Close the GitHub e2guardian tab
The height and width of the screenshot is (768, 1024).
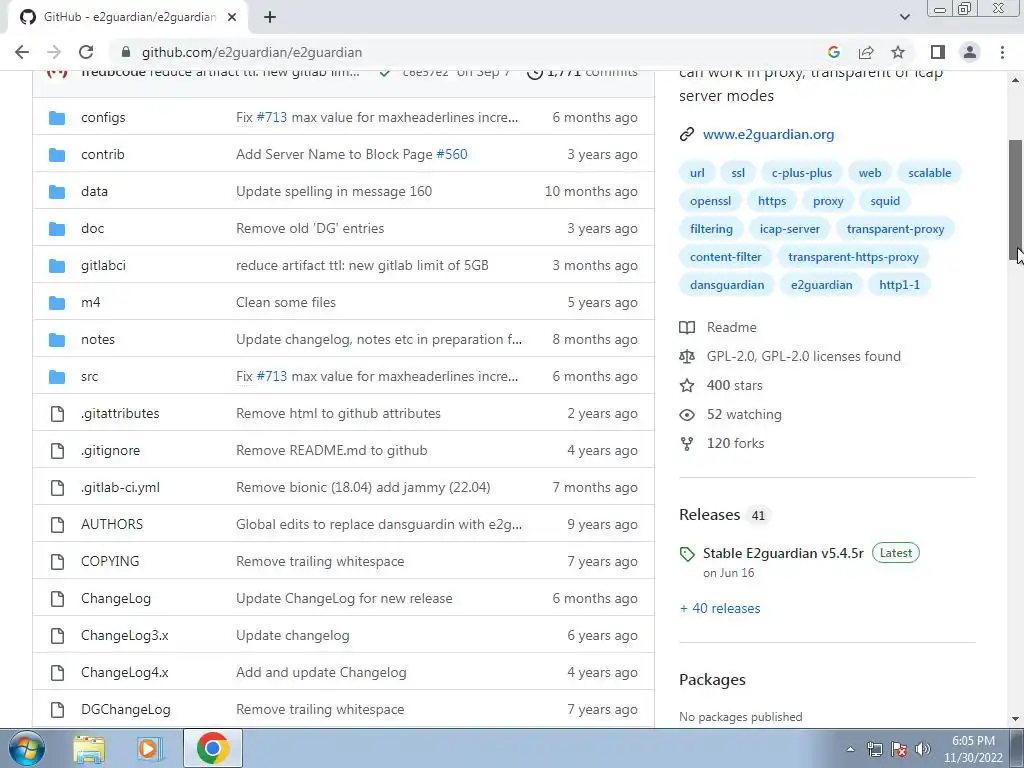click(x=232, y=17)
